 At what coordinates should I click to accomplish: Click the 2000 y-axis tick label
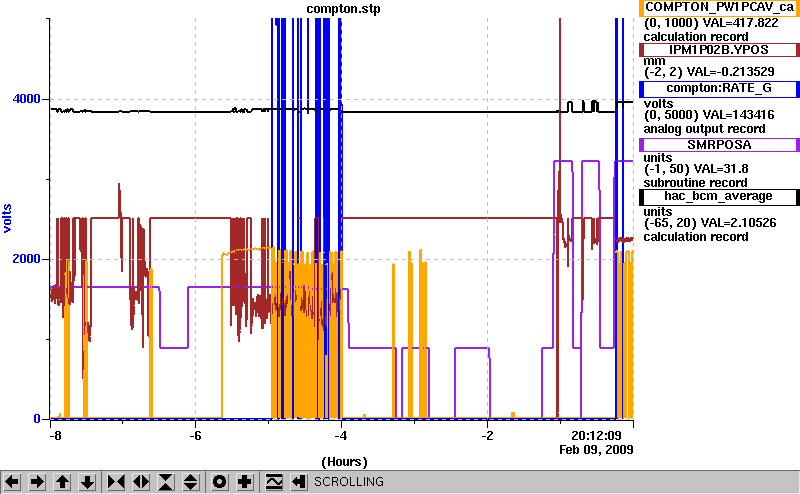[x=27, y=258]
